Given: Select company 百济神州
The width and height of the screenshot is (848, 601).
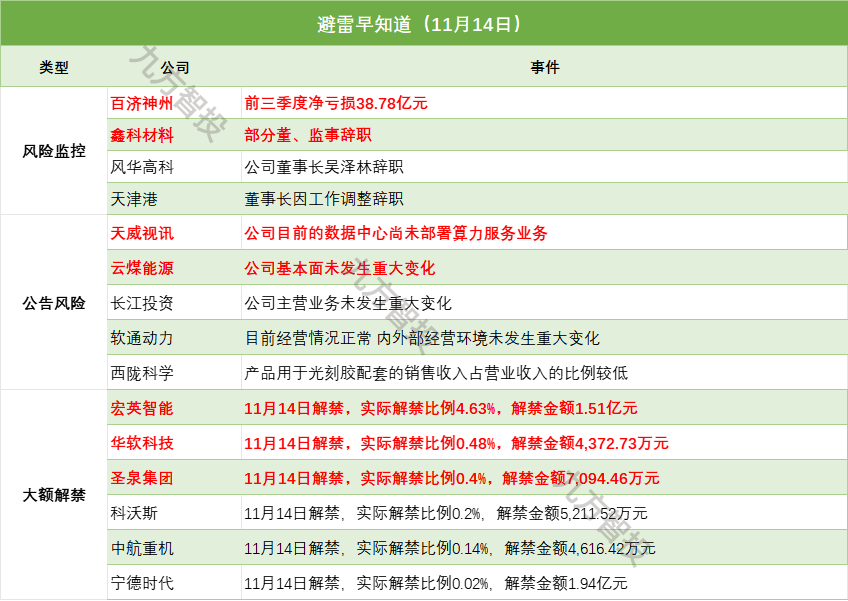Looking at the screenshot, I should (x=142, y=103).
